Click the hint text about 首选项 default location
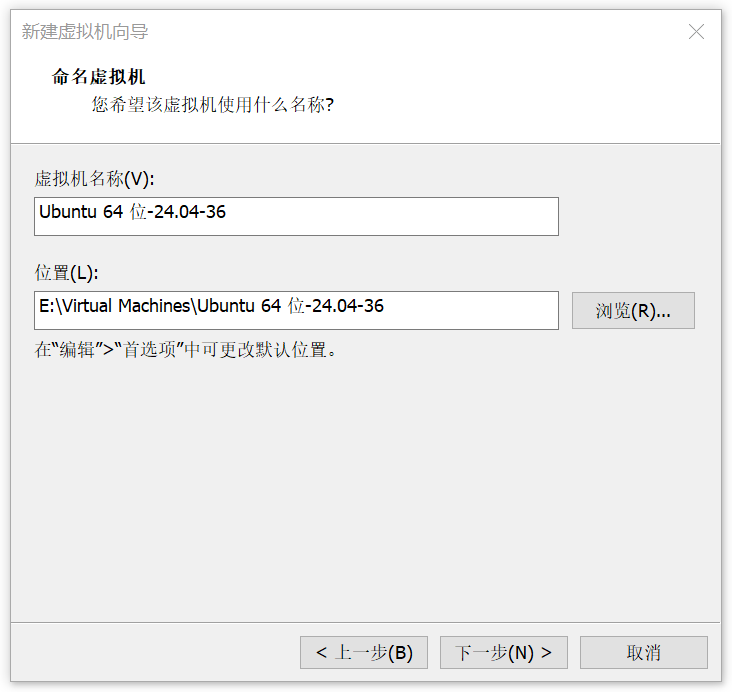 coord(185,349)
